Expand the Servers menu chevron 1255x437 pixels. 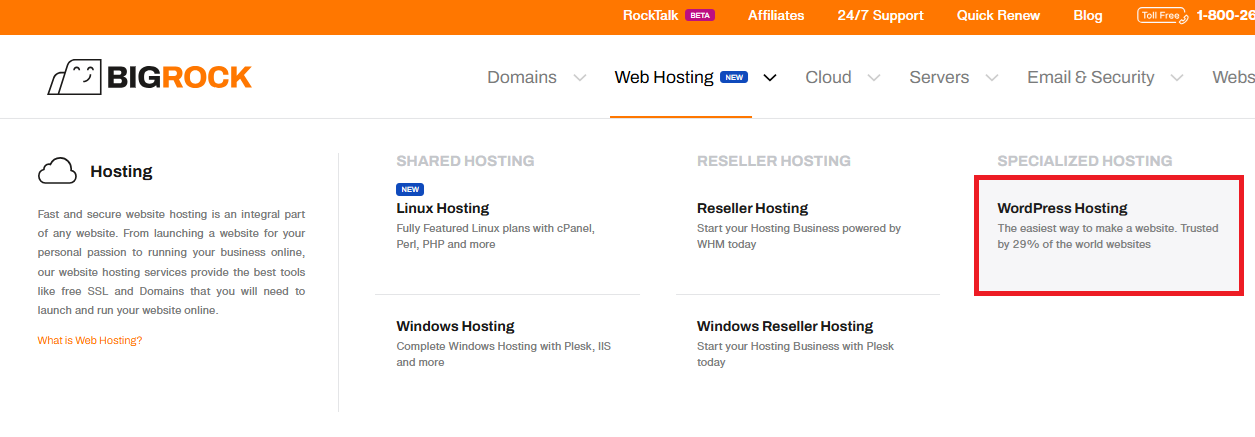(x=991, y=78)
